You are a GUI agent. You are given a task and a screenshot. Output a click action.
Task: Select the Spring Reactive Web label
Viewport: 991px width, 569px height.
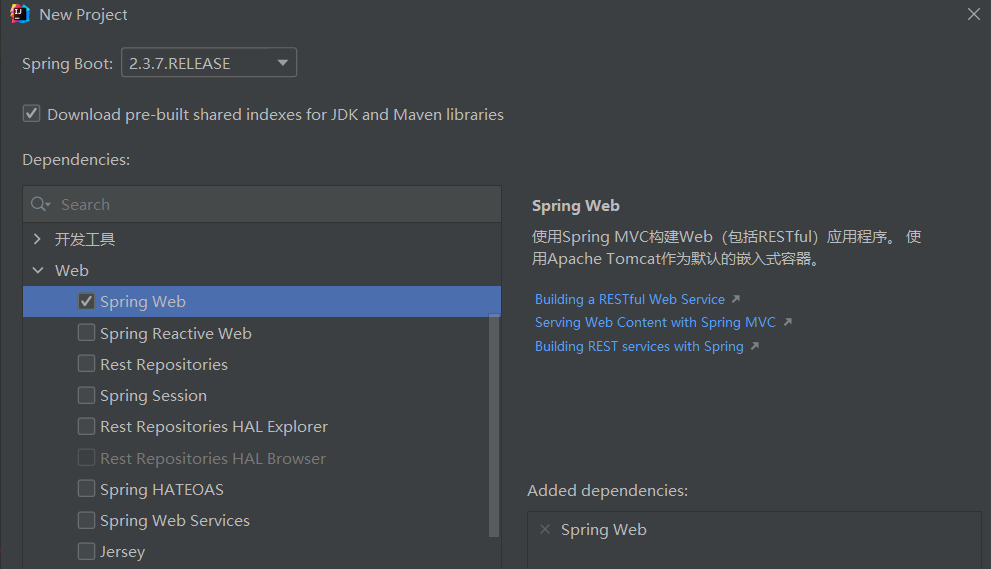point(176,333)
